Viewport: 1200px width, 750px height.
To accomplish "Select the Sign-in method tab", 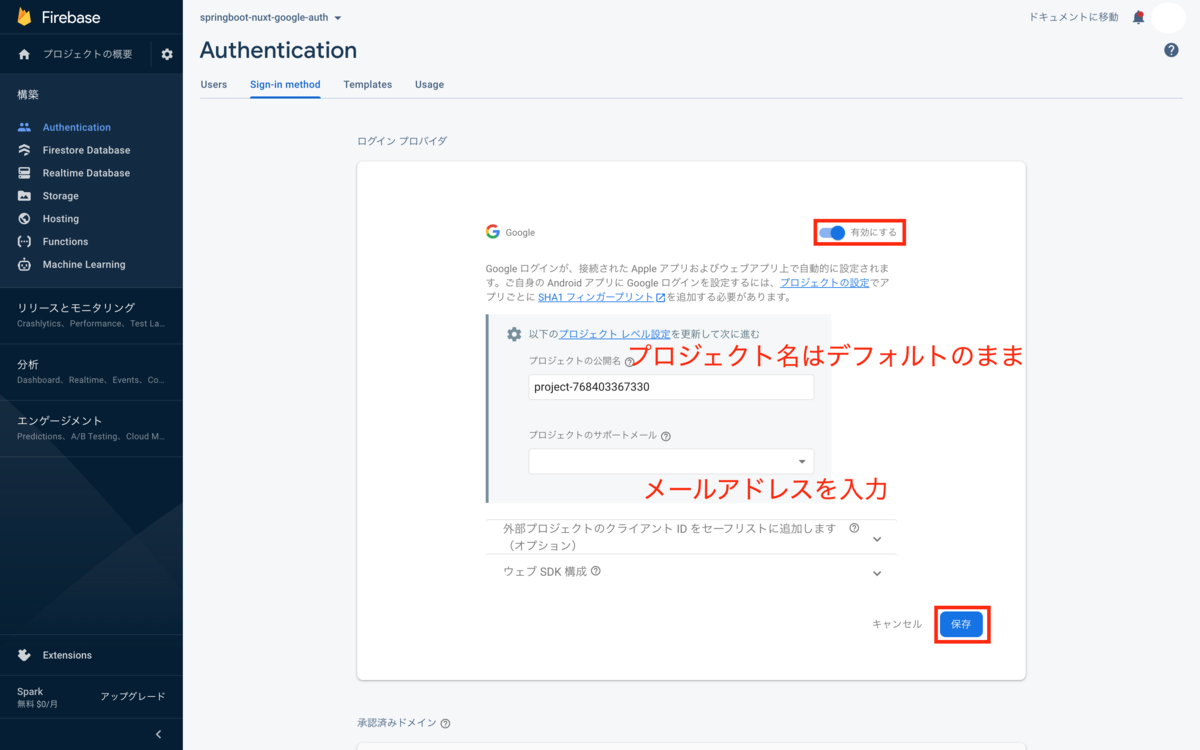I will click(285, 85).
